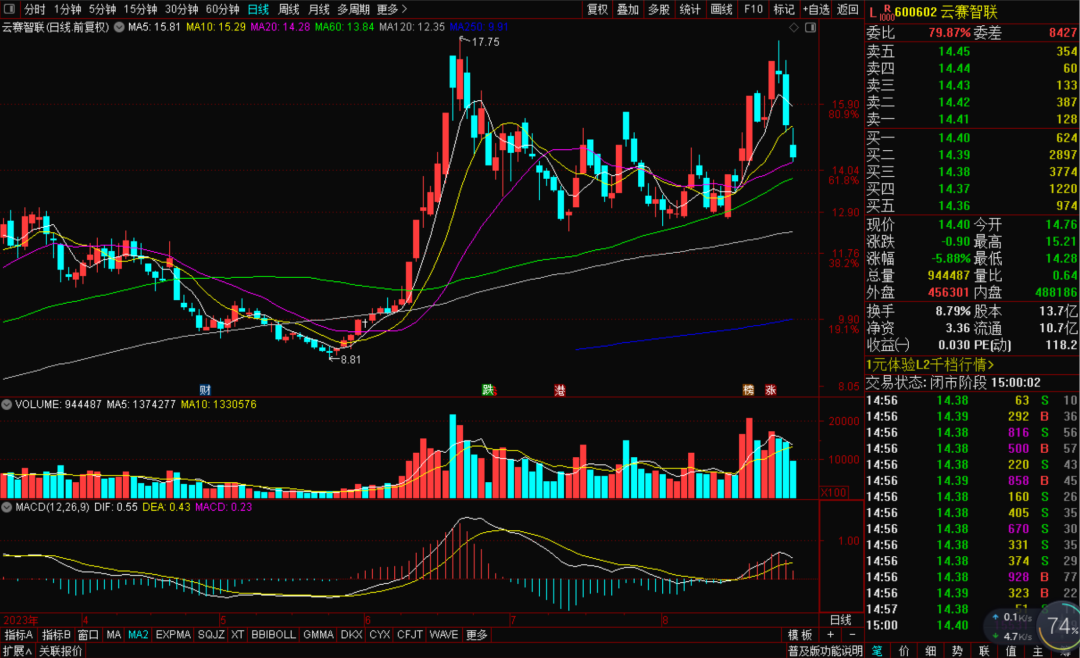This screenshot has width=1080, height=658.
Task: Apply the EXPMA indicator
Action: click(x=173, y=635)
